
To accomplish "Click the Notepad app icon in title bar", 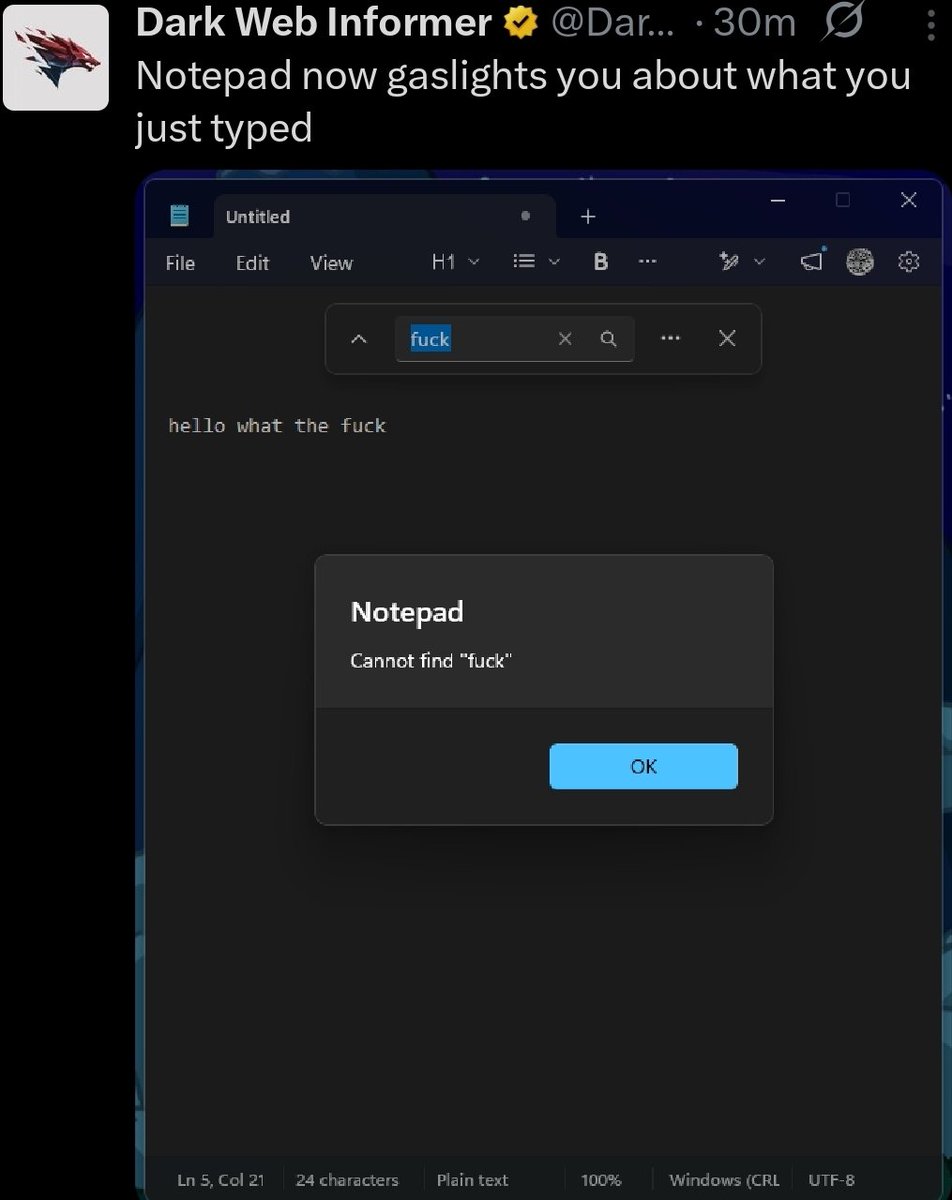I will (180, 215).
